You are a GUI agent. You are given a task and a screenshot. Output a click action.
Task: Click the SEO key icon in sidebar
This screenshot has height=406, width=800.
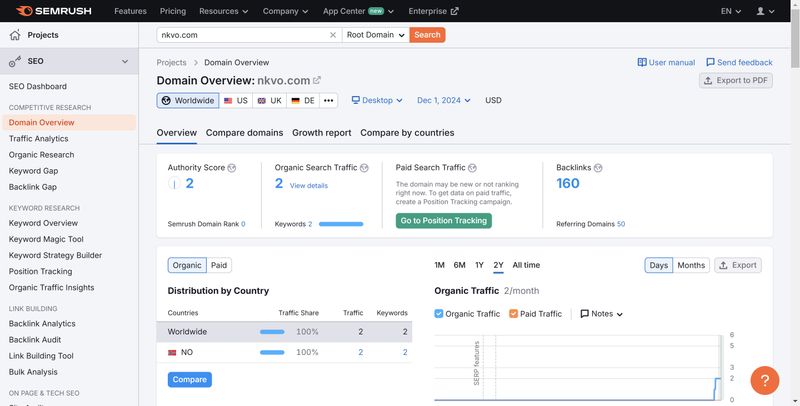(15, 61)
